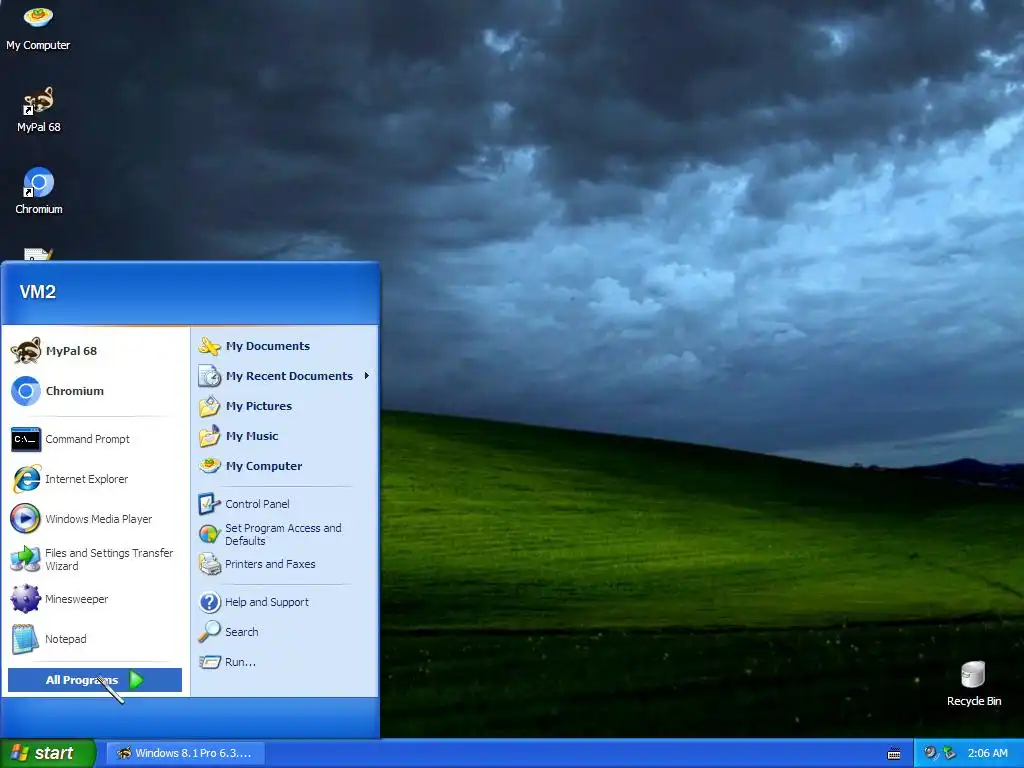Click the on-screen keyboard tray icon
Screen dimensions: 1024x768
[894, 754]
